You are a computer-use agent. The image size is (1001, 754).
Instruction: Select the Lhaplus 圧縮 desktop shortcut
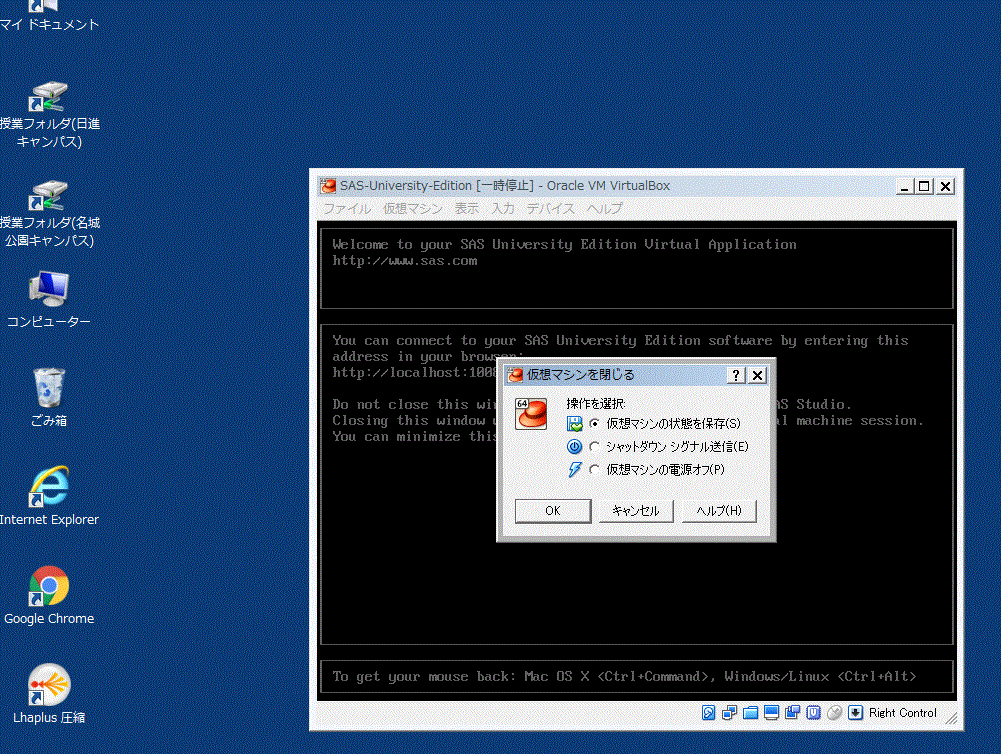point(49,694)
